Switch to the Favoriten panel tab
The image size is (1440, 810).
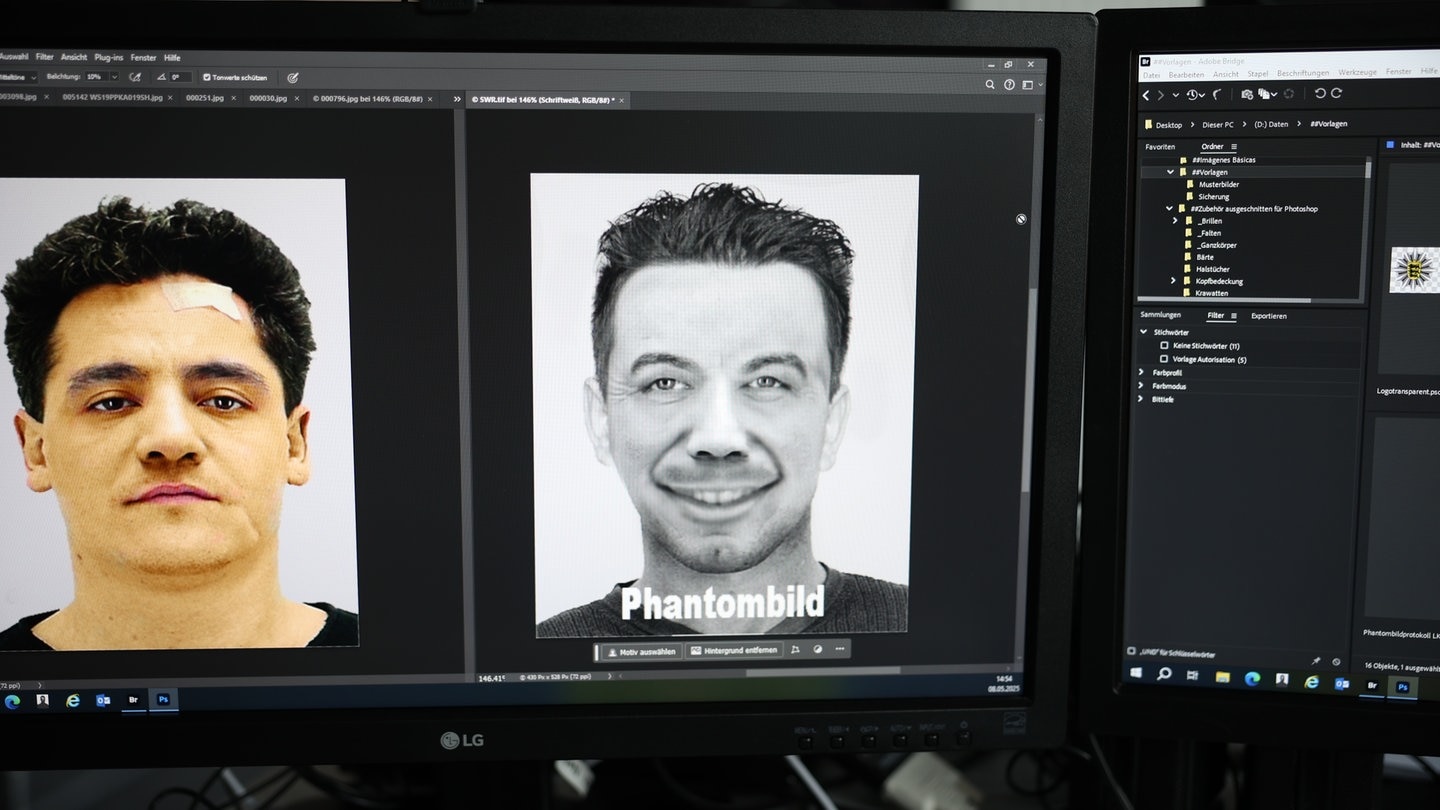[x=1160, y=147]
